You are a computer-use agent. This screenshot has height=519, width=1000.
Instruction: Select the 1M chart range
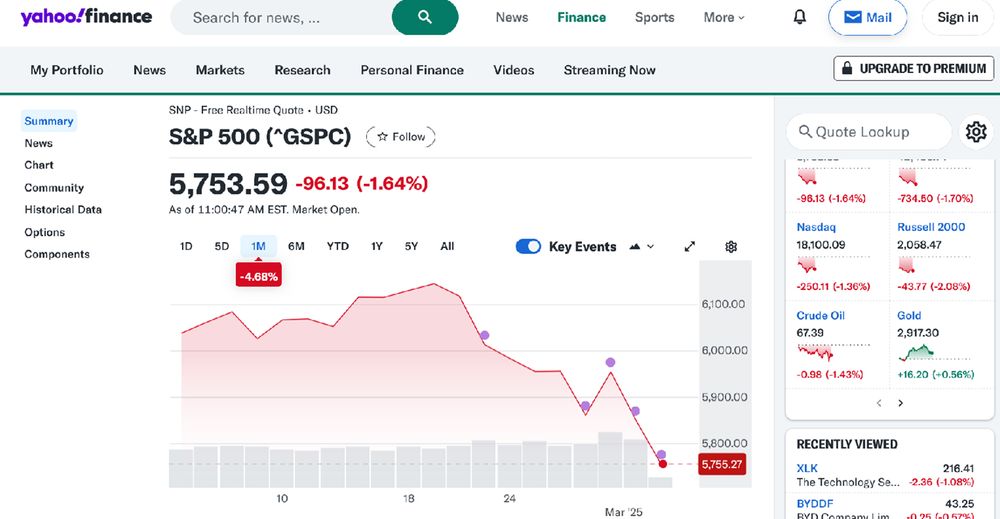258,246
